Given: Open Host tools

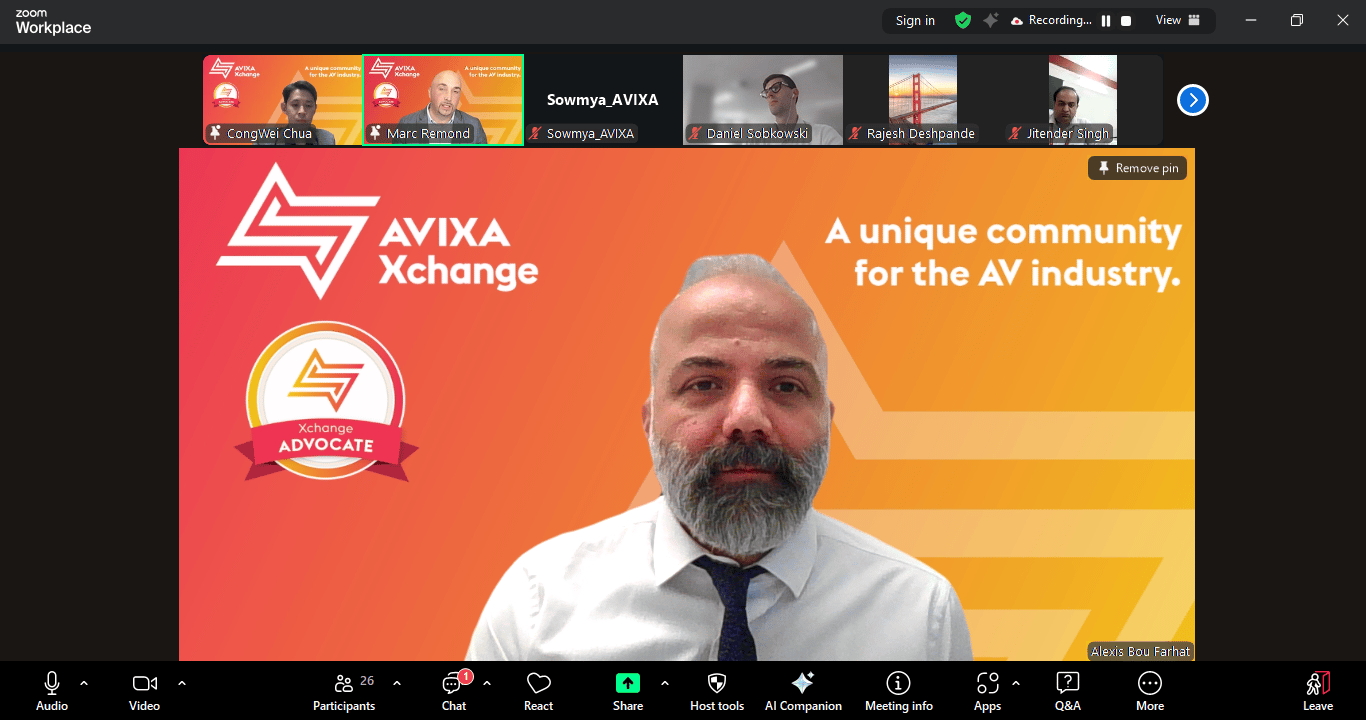Looking at the screenshot, I should tap(716, 690).
